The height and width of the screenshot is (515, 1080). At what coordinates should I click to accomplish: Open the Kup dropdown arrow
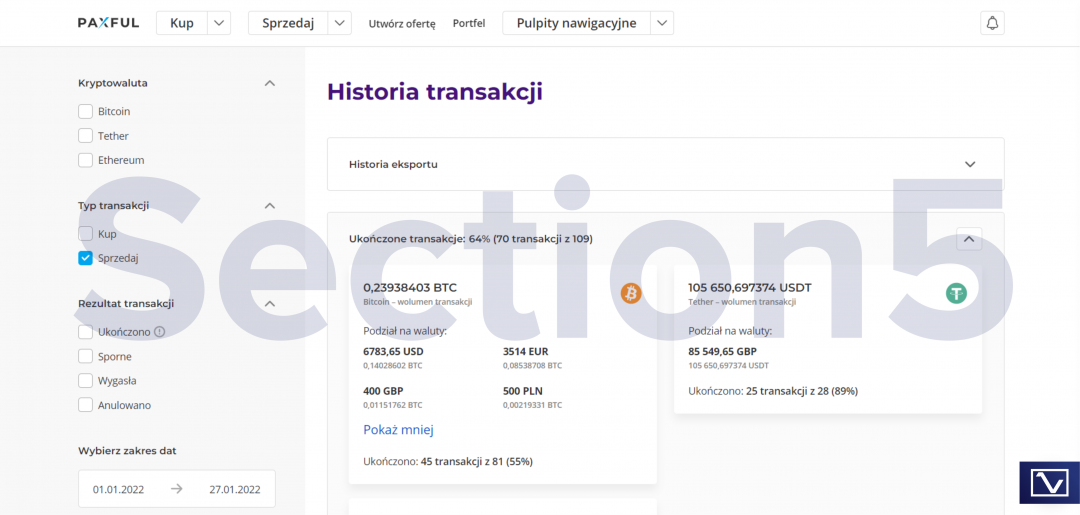(x=220, y=23)
